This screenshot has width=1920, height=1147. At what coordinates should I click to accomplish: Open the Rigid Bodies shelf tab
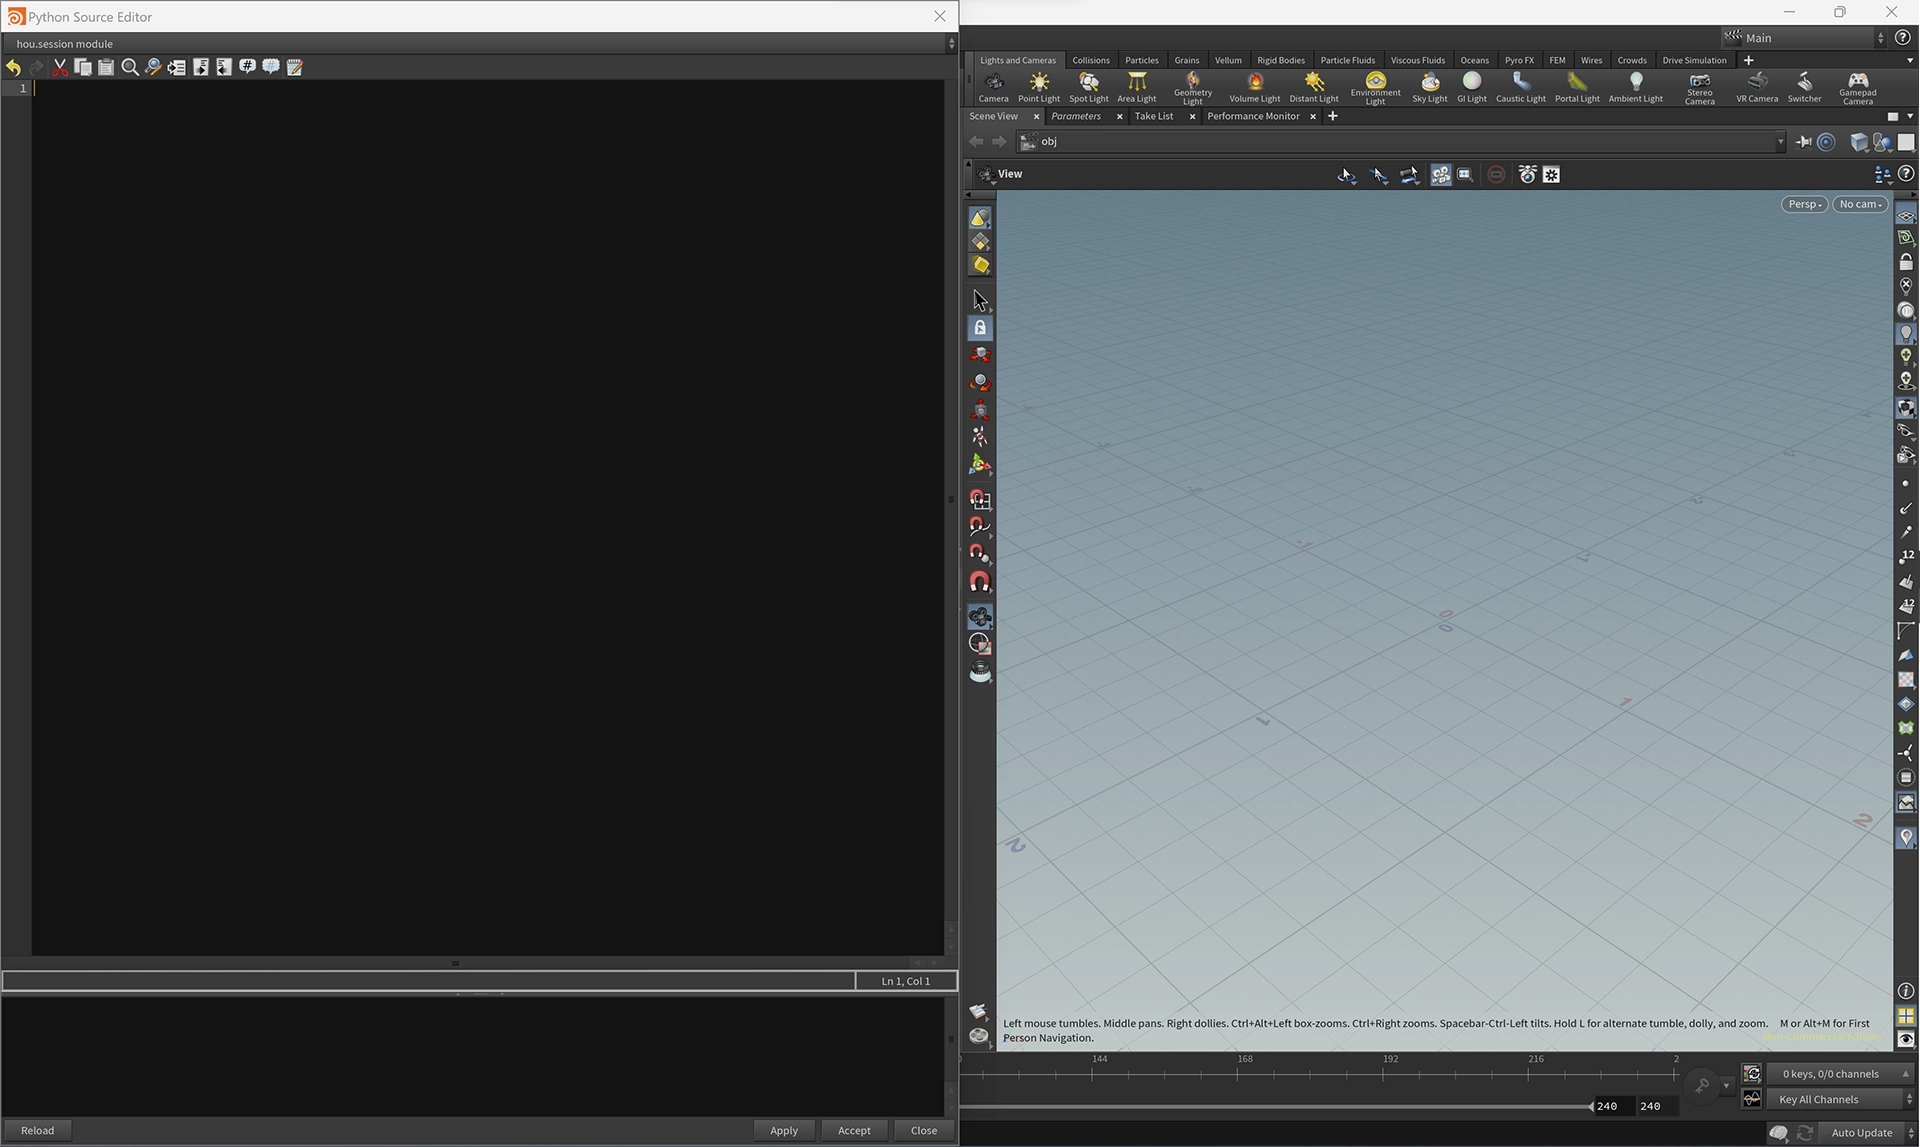[x=1281, y=60]
